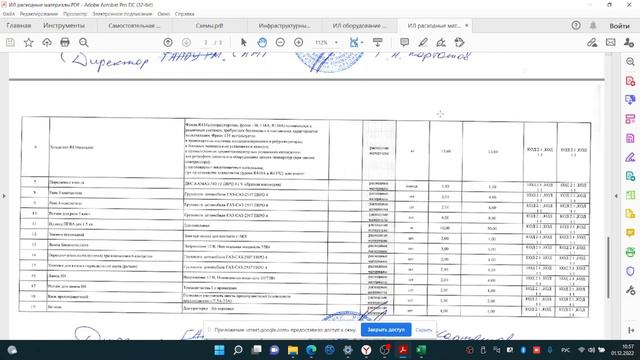Select the highlight pen tool
This screenshot has height=360, width=640.
(423, 42)
